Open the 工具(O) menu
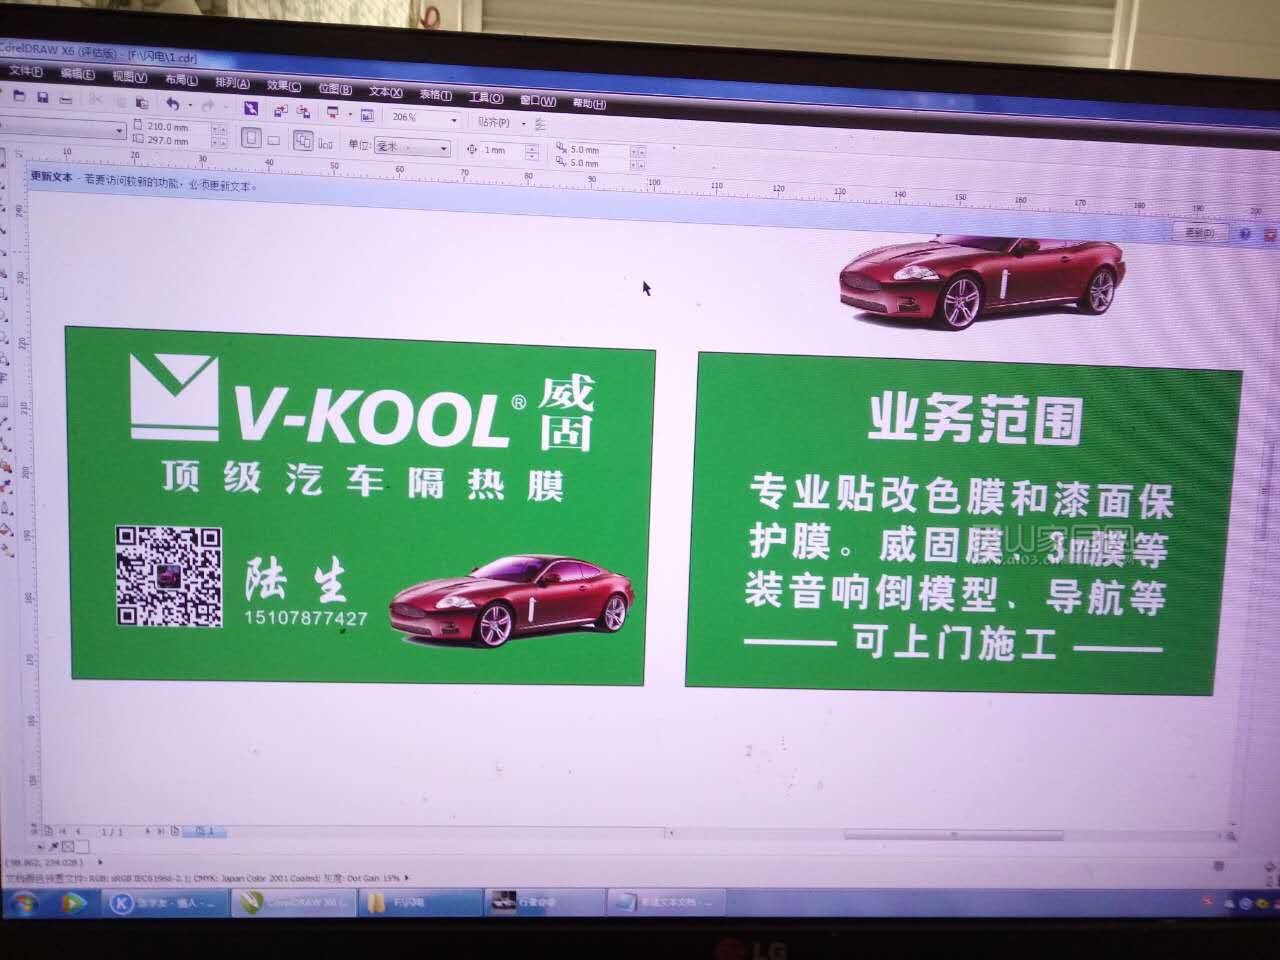This screenshot has width=1280, height=960. [486, 98]
